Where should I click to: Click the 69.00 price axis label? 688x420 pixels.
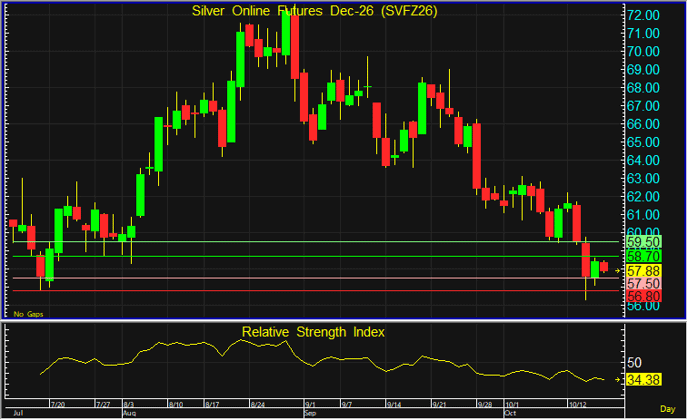coord(643,70)
